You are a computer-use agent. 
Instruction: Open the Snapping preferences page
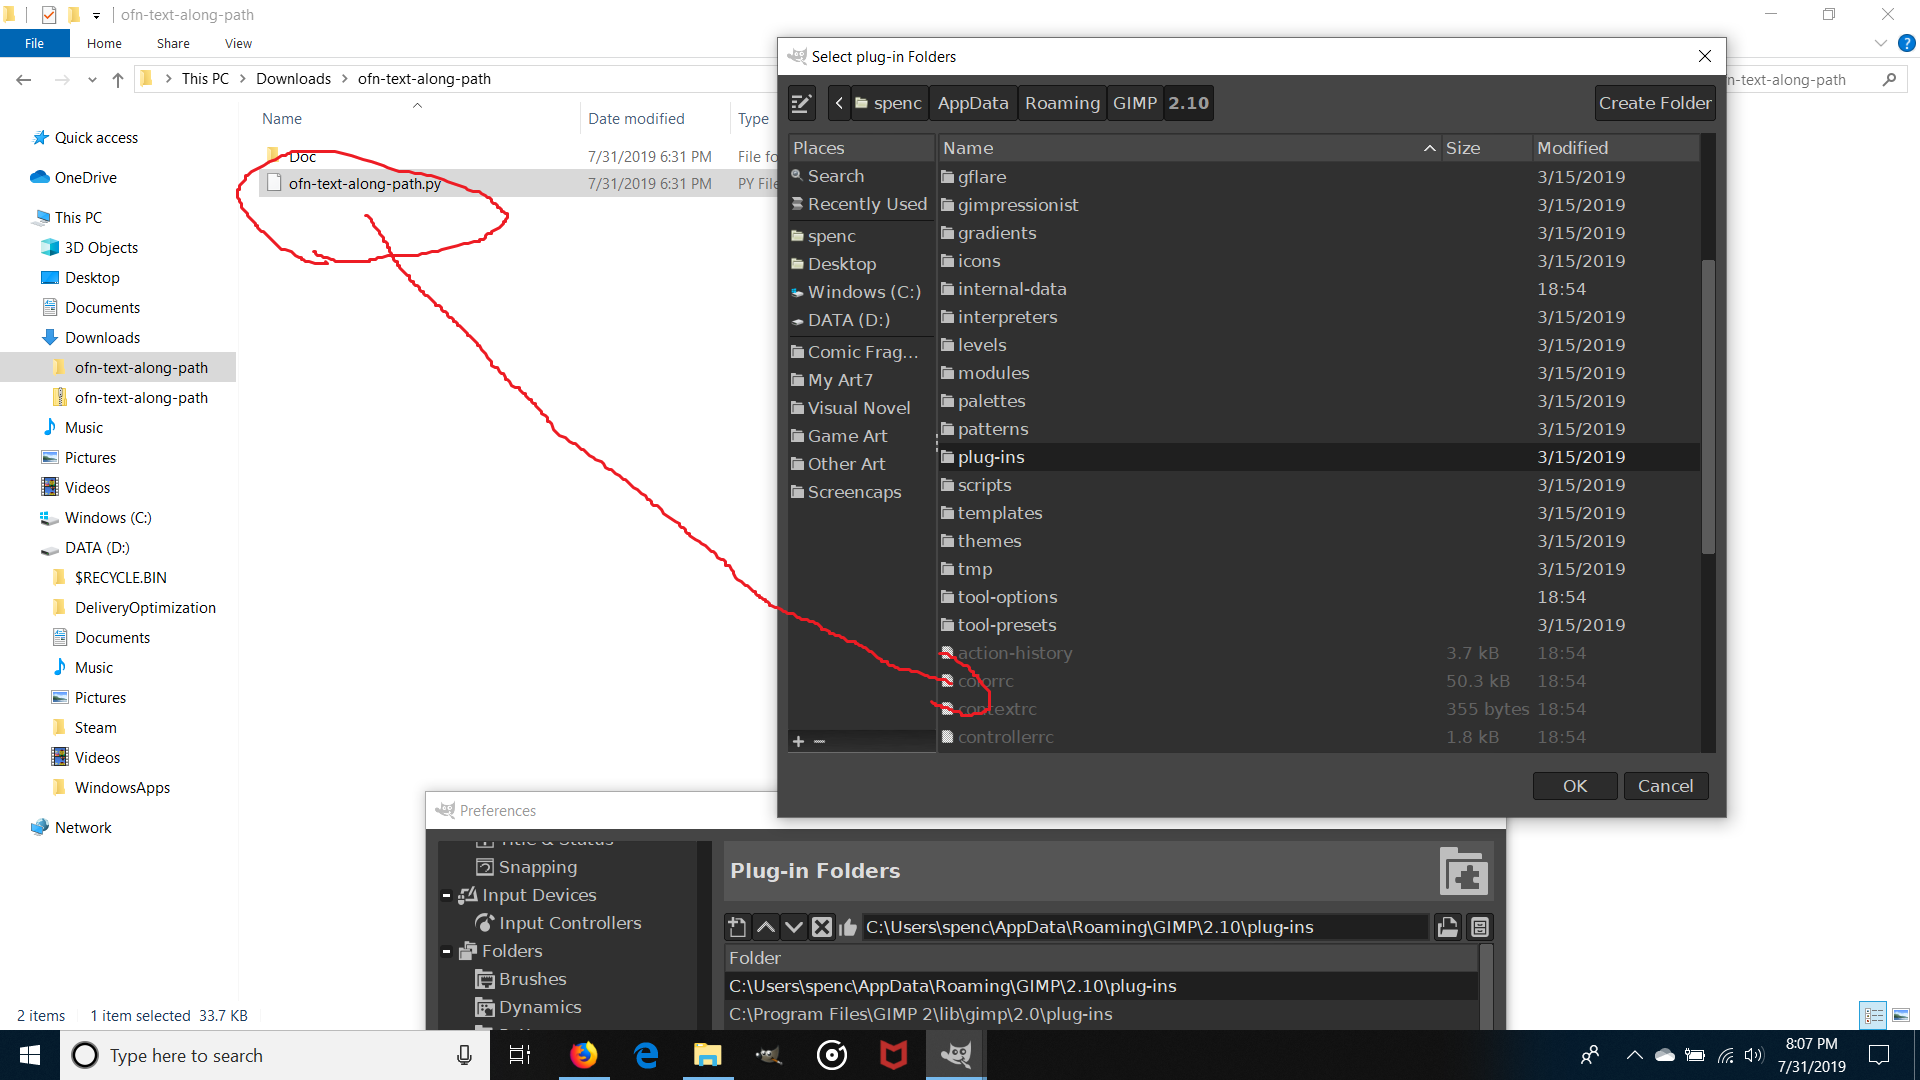pyautogui.click(x=527, y=867)
